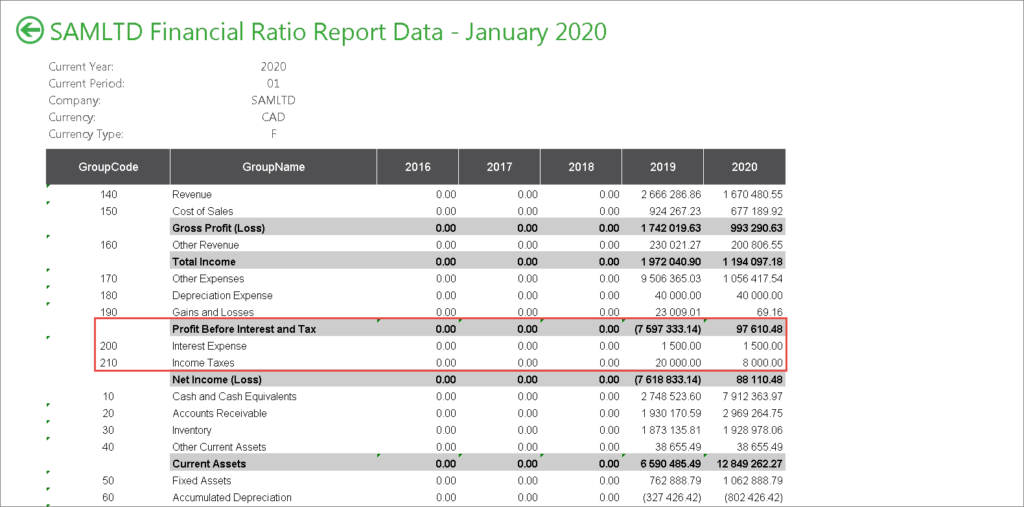Select the 2018 column header

(x=581, y=167)
